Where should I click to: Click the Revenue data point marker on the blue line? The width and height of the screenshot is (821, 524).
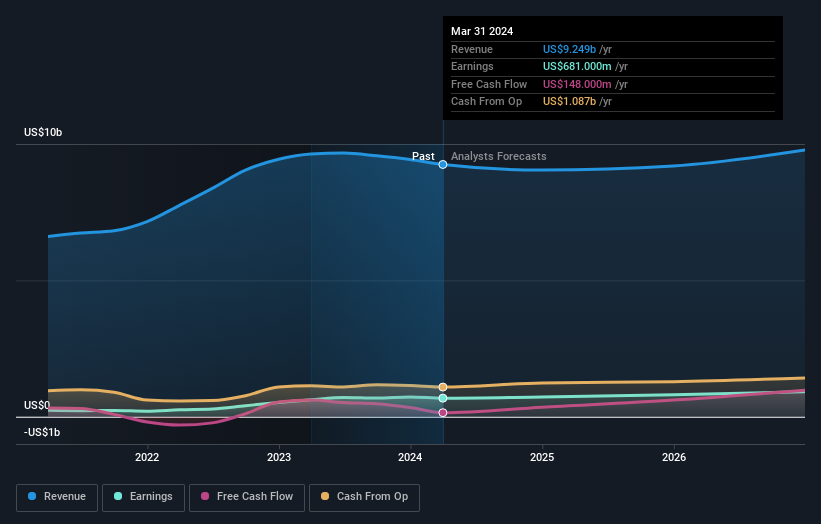coord(443,164)
